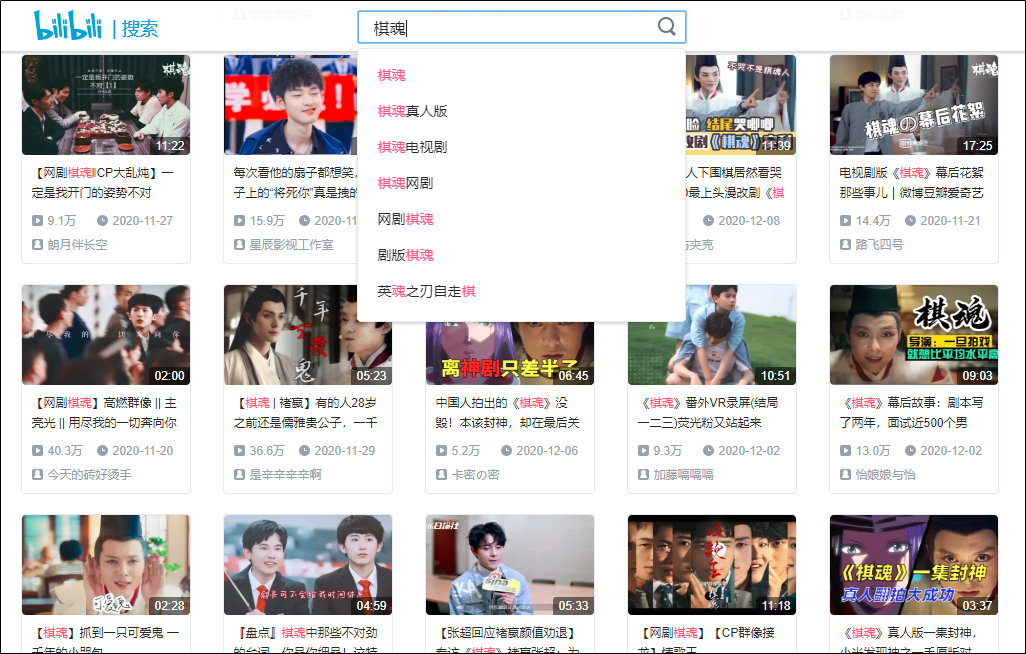The width and height of the screenshot is (1026, 654).
Task: Open title 《棋魂》真人版一集封神
Action: [909, 640]
